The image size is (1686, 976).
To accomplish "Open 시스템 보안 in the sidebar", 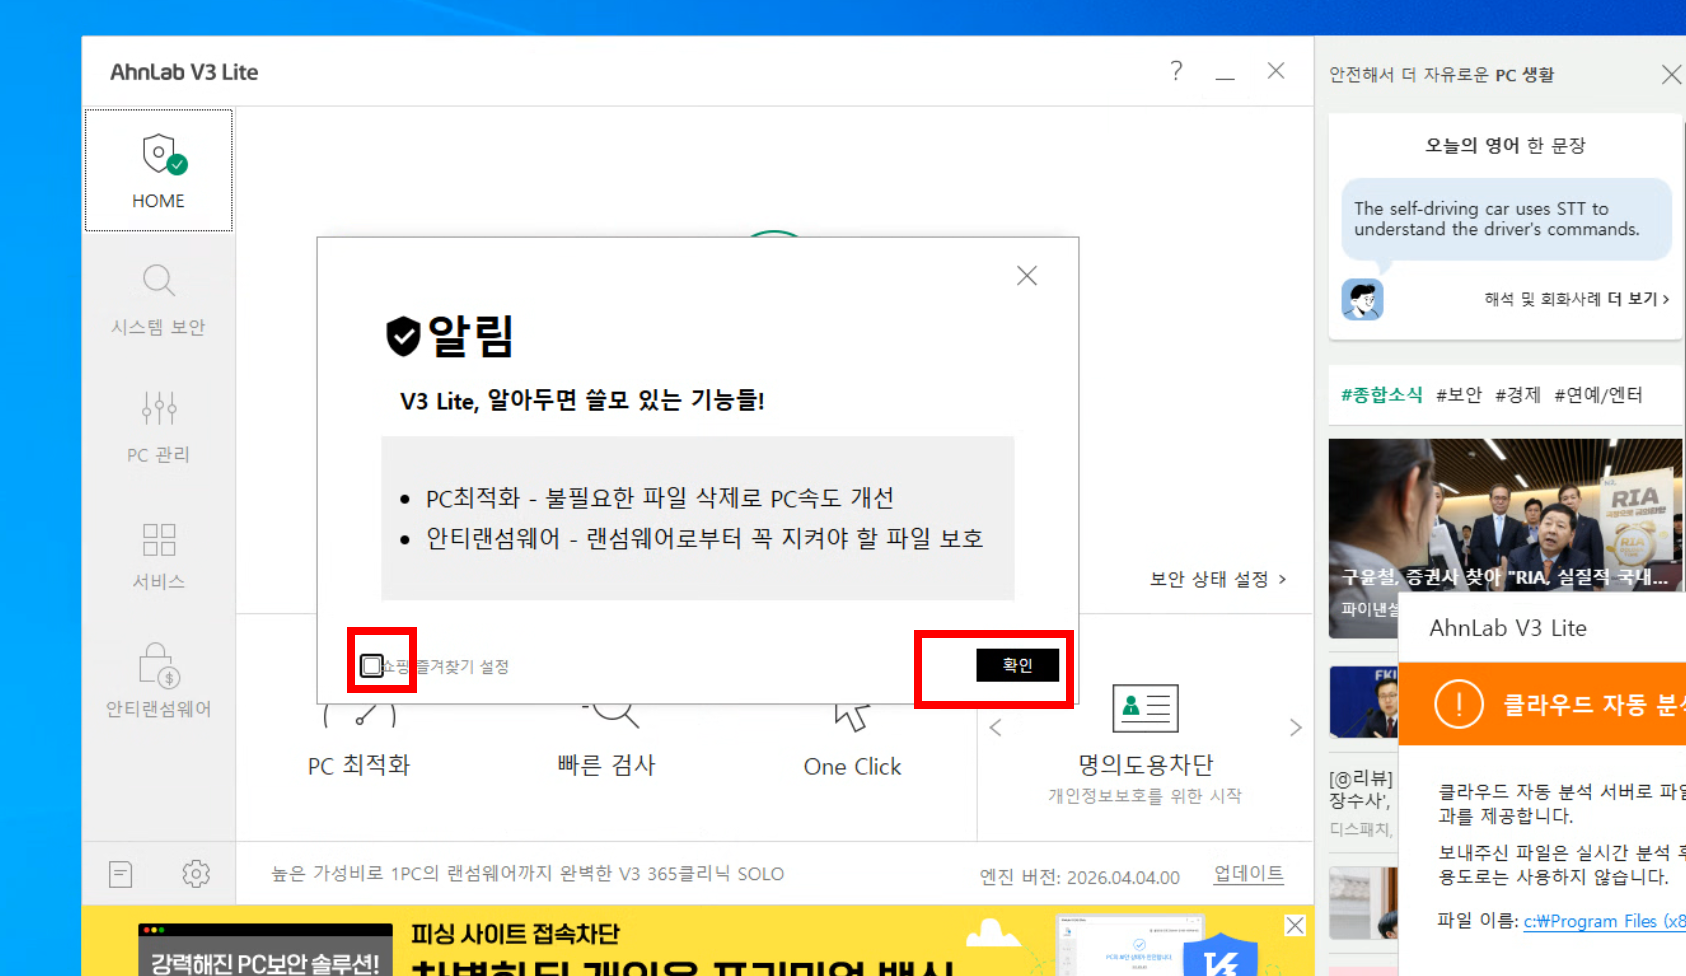I will (x=159, y=299).
